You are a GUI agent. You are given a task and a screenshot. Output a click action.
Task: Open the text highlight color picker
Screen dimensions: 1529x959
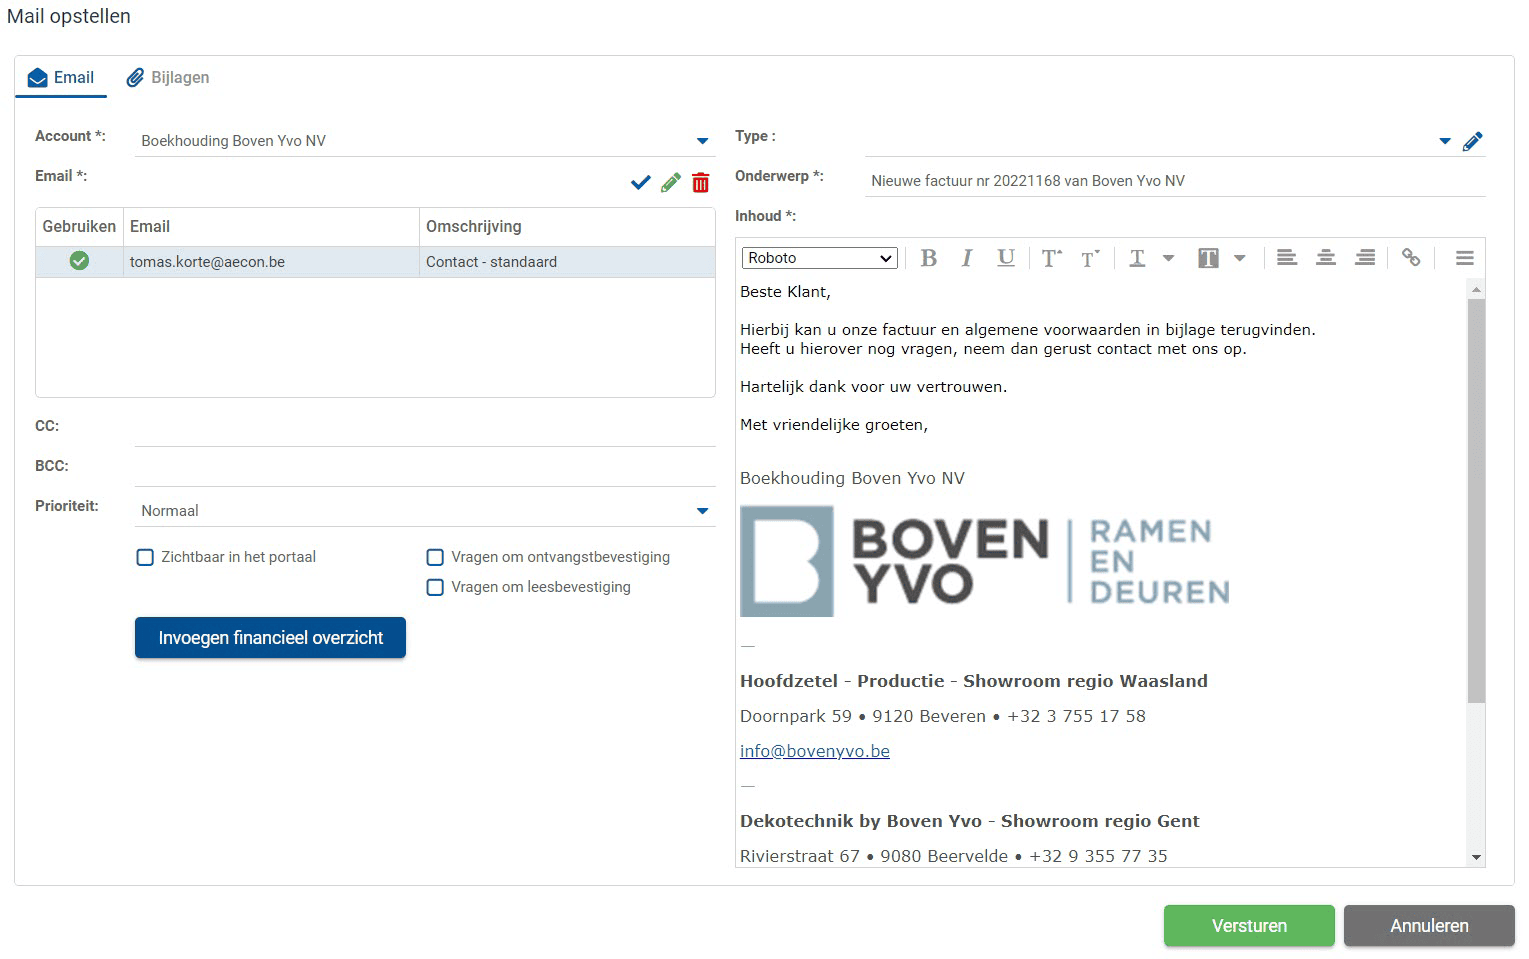[1240, 258]
